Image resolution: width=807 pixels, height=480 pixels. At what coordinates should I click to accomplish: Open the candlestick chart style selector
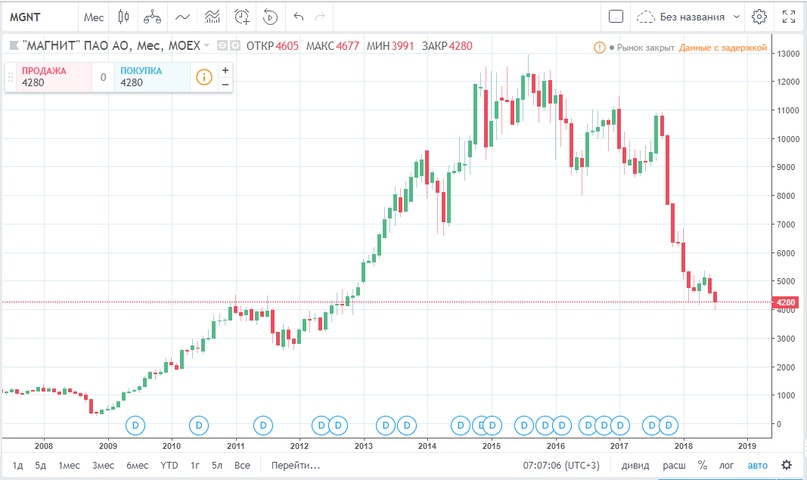[123, 17]
